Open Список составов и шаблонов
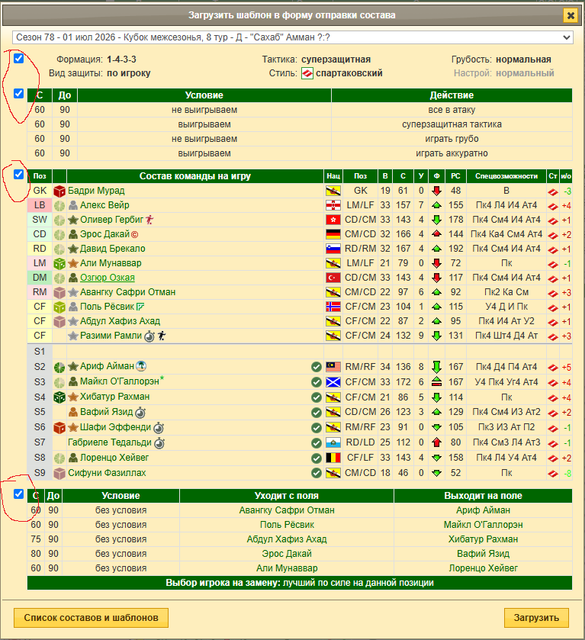 (91, 618)
